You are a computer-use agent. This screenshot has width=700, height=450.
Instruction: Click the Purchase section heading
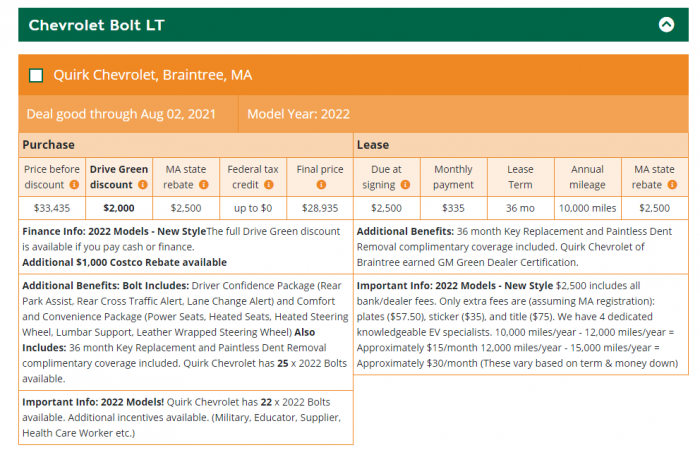point(49,145)
